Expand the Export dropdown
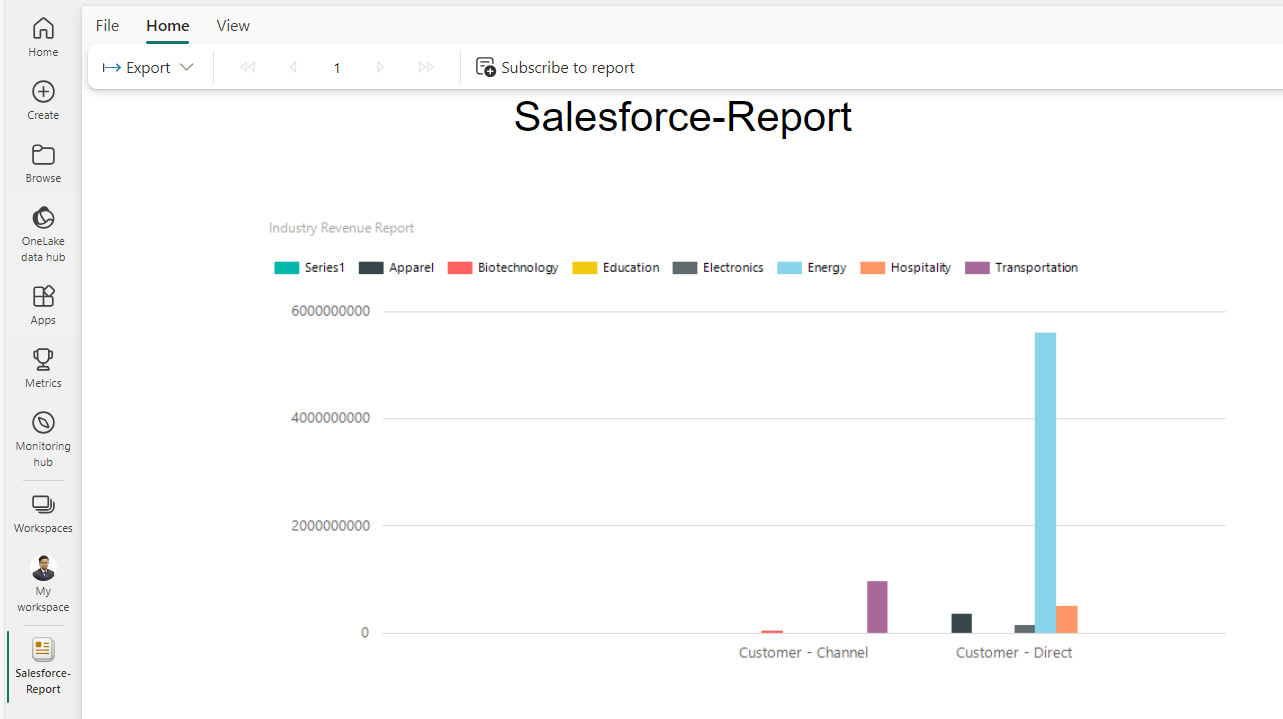Image resolution: width=1283 pixels, height=719 pixels. click(x=148, y=68)
